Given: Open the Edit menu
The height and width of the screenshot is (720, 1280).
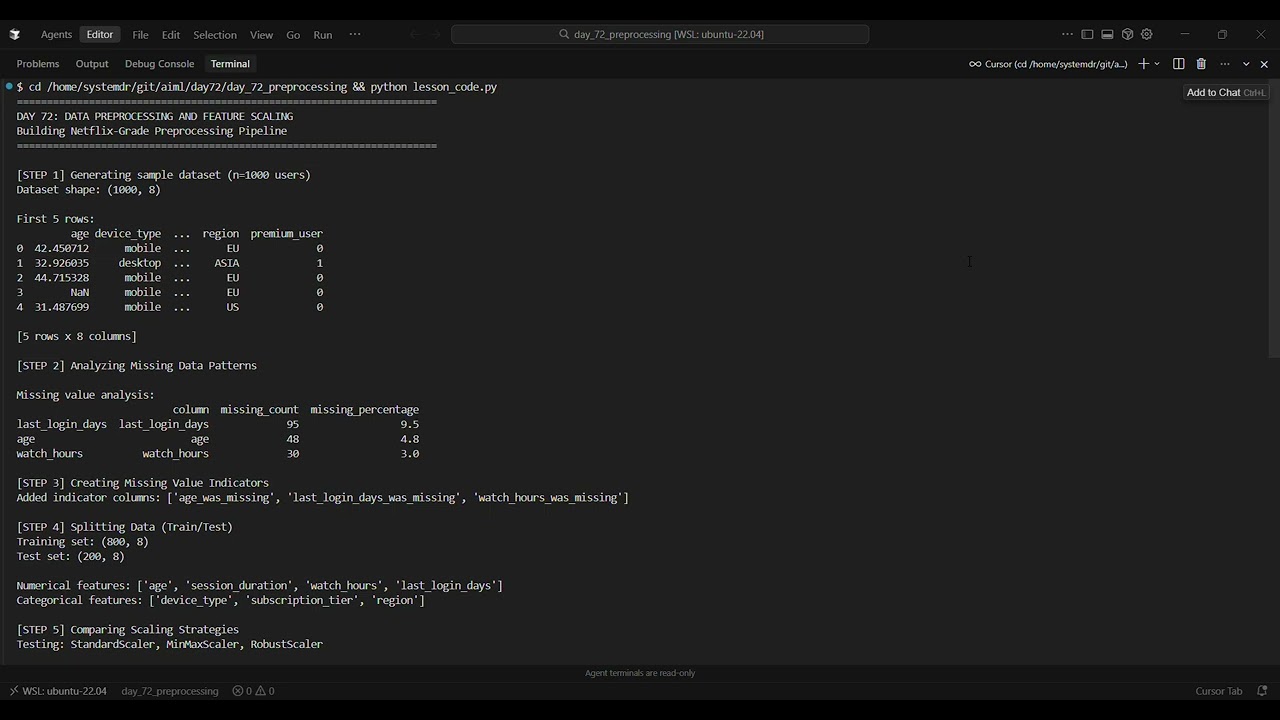Looking at the screenshot, I should pos(171,35).
